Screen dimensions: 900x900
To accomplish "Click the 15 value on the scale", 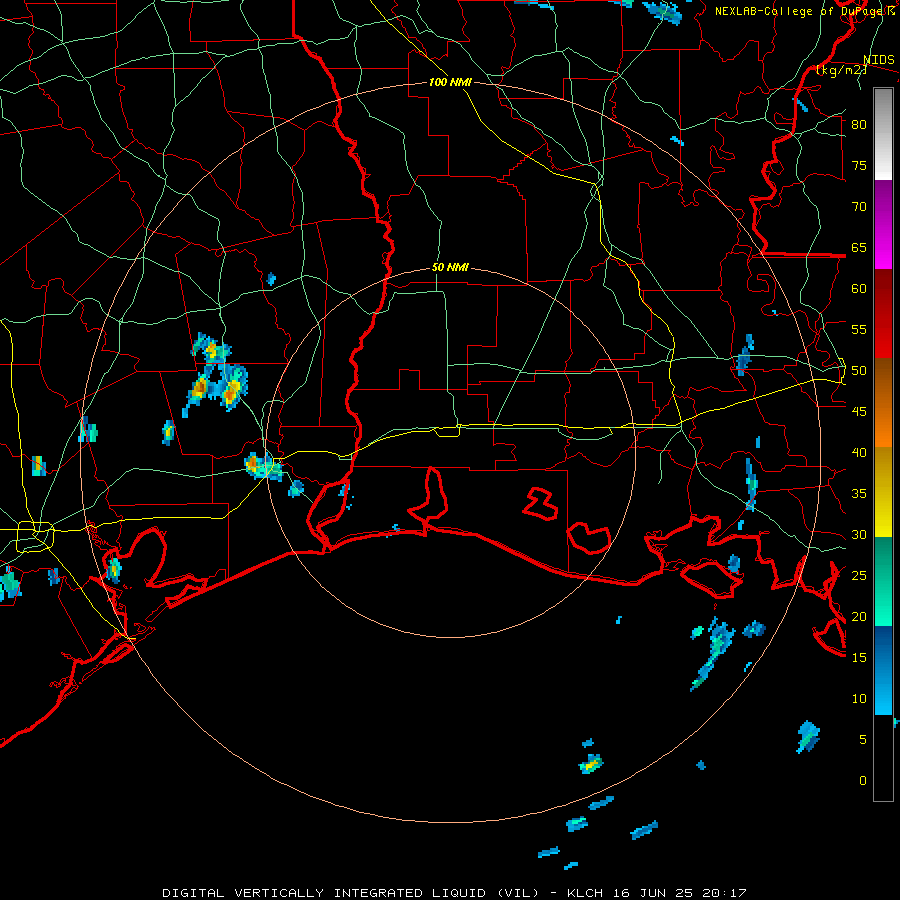I will click(x=859, y=658).
